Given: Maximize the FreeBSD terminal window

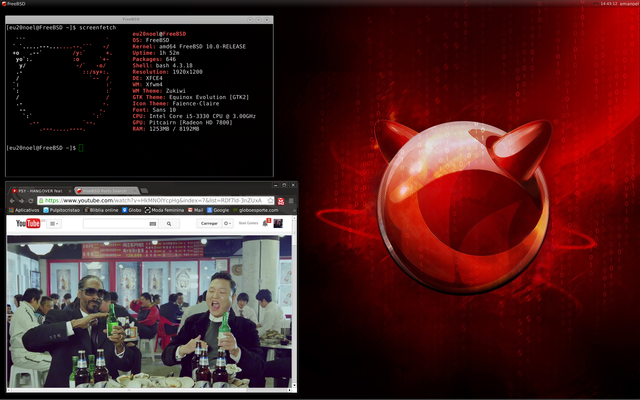Looking at the screenshot, I should (x=258, y=20).
